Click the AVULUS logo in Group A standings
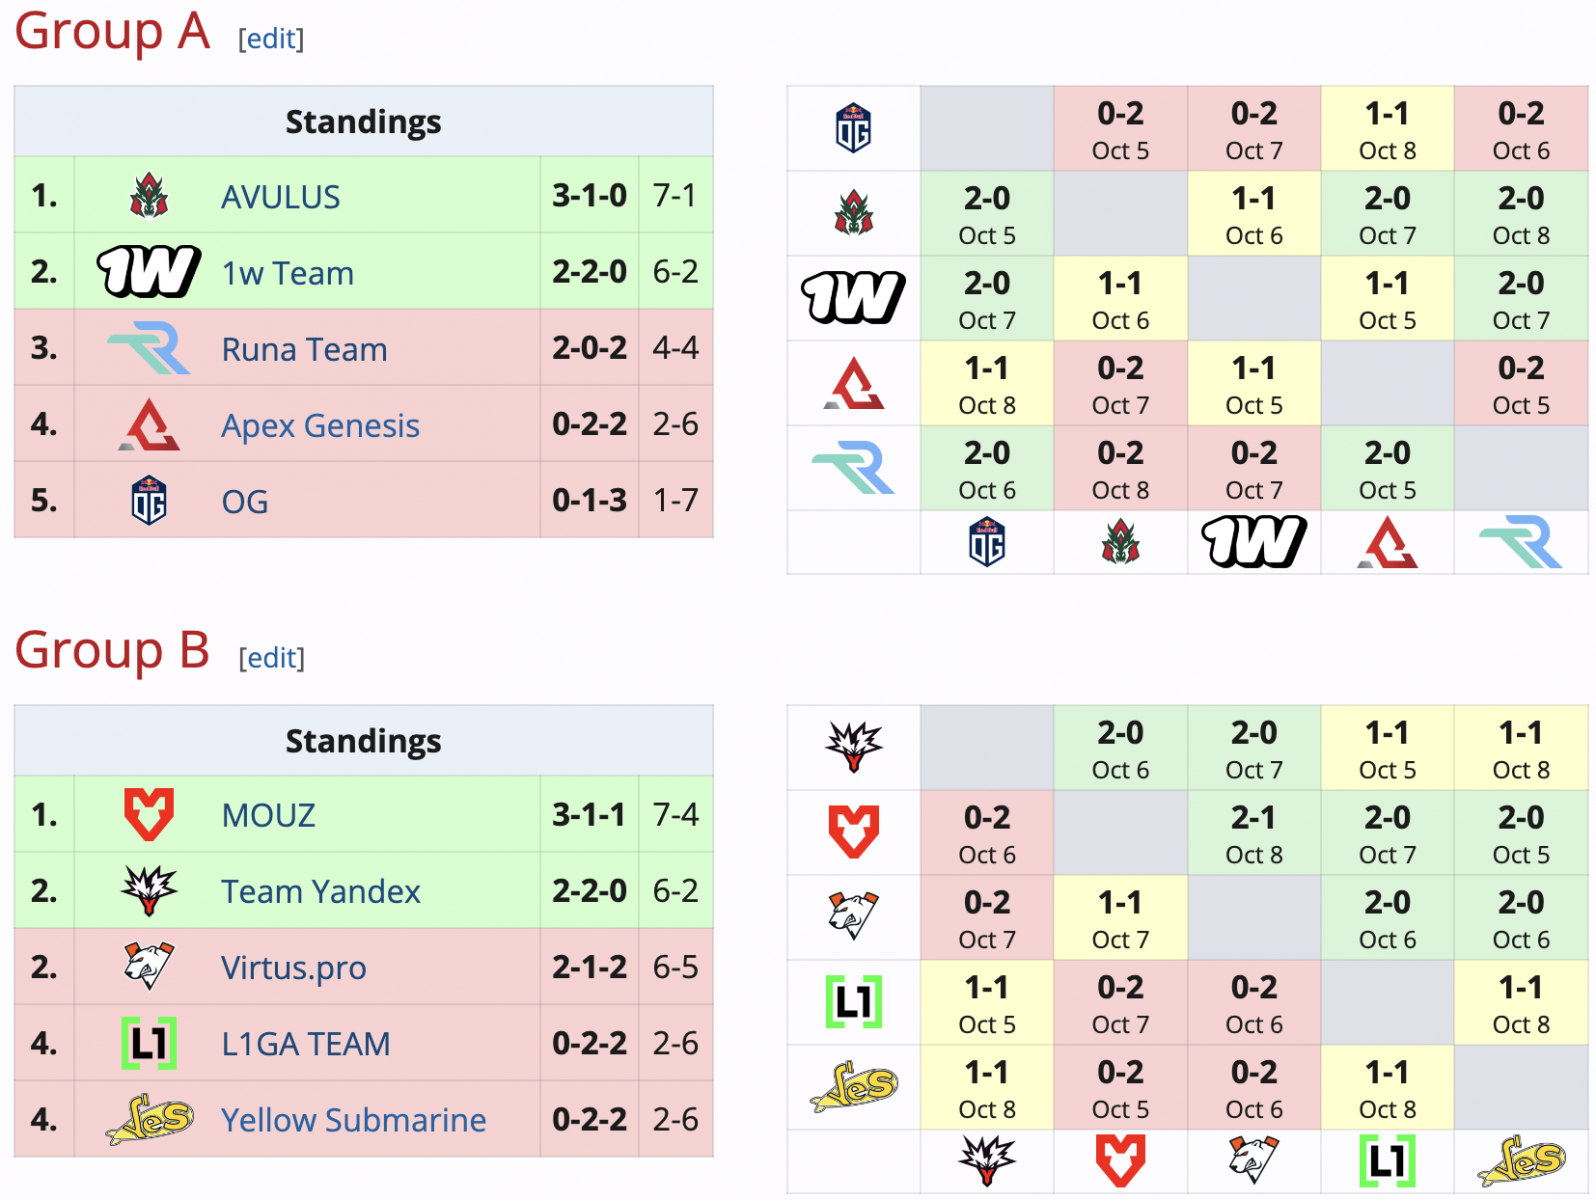 pyautogui.click(x=149, y=196)
